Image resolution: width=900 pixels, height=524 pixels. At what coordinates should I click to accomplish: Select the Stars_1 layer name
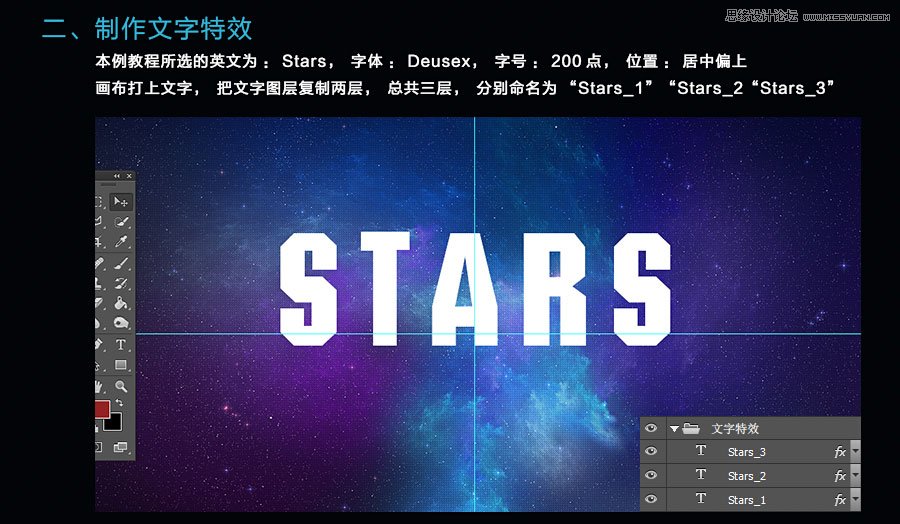point(747,500)
